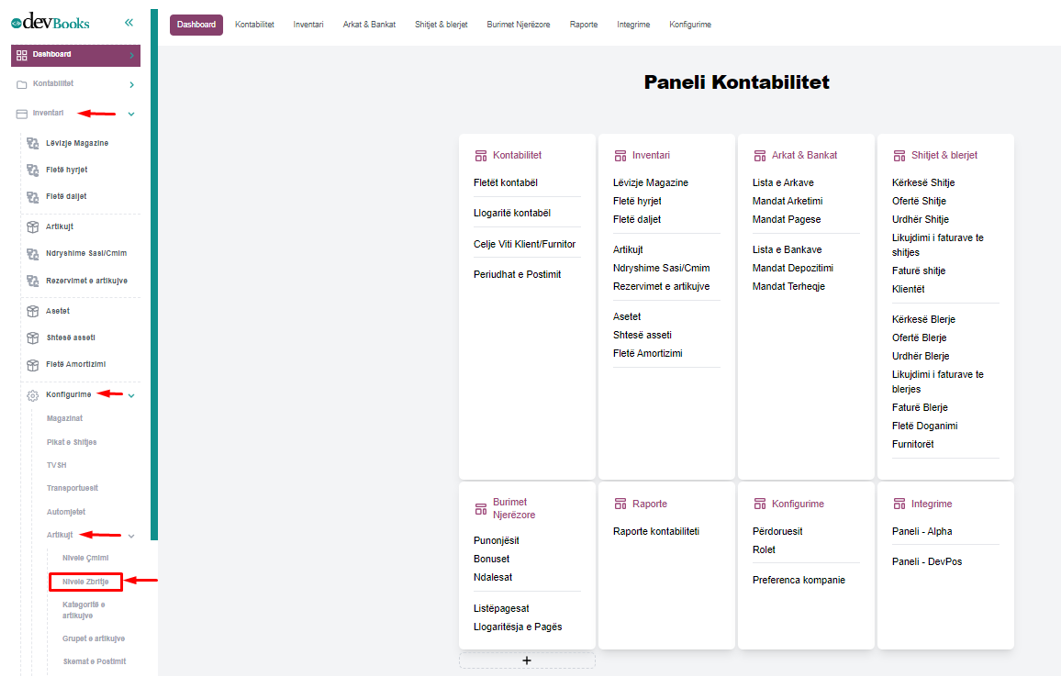Screen dimensions: 1063x676
Task: Collapse the Konfigurime sidebar chevron
Action: pyautogui.click(x=131, y=395)
